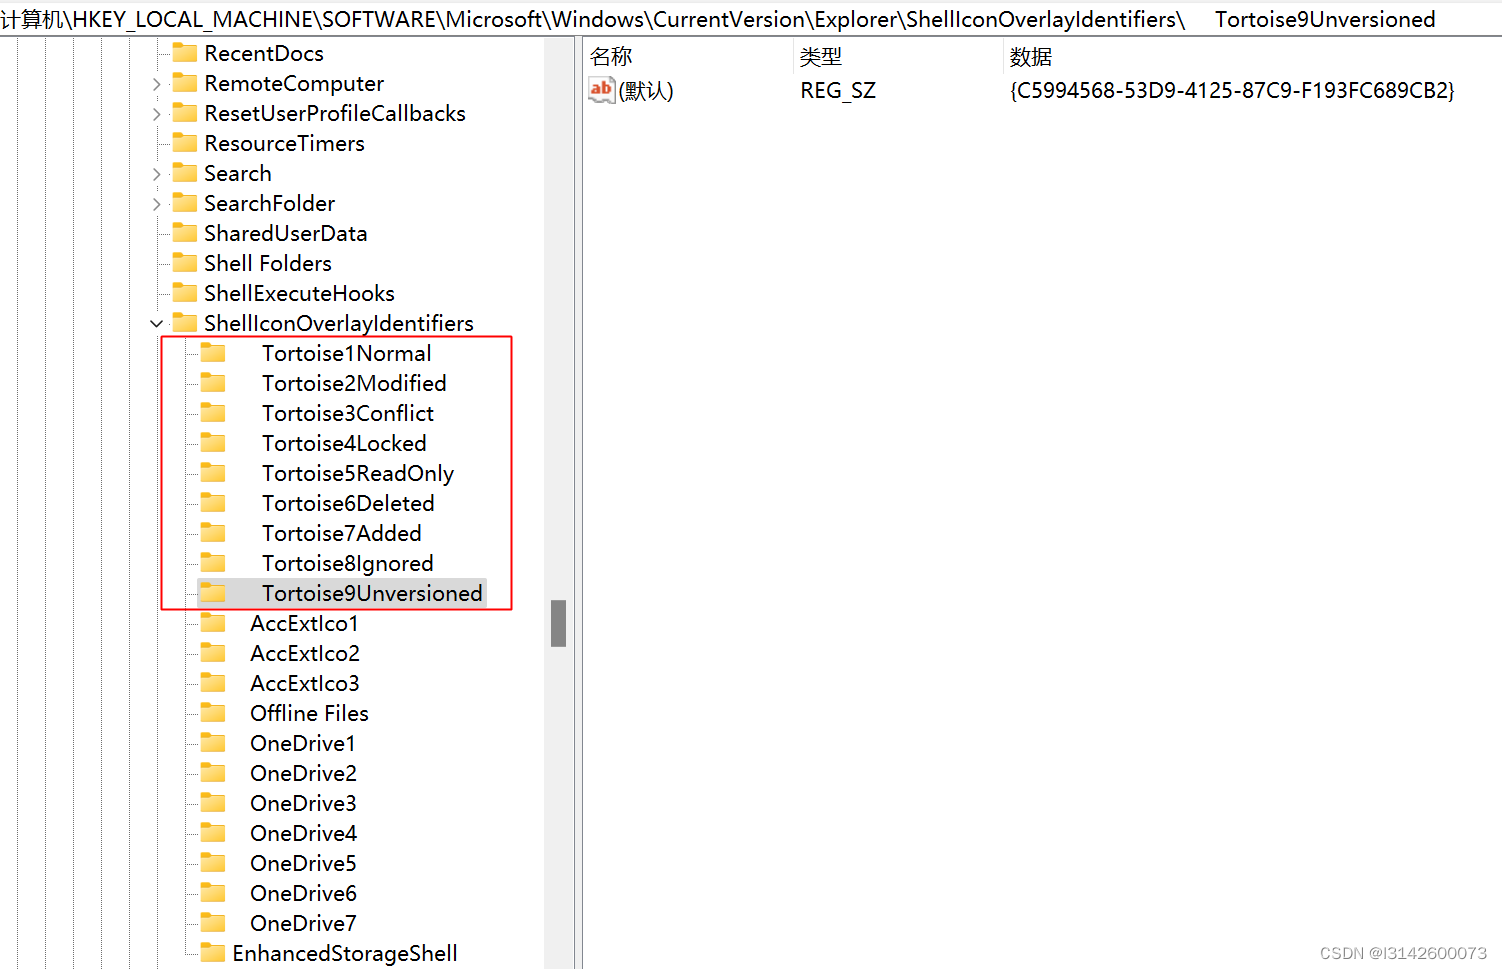Click the RecentDocs folder icon
The width and height of the screenshot is (1502, 969).
(185, 52)
